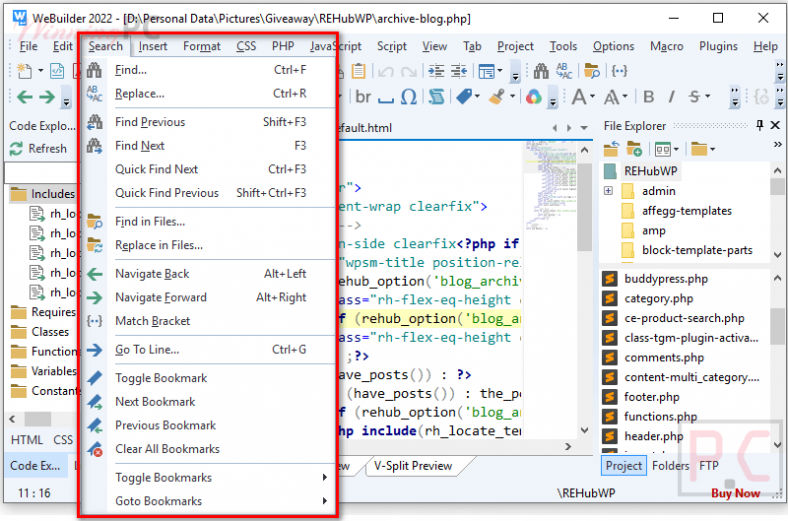Select the REHubWP root folder
Image resolution: width=788 pixels, height=521 pixels.
coord(650,171)
